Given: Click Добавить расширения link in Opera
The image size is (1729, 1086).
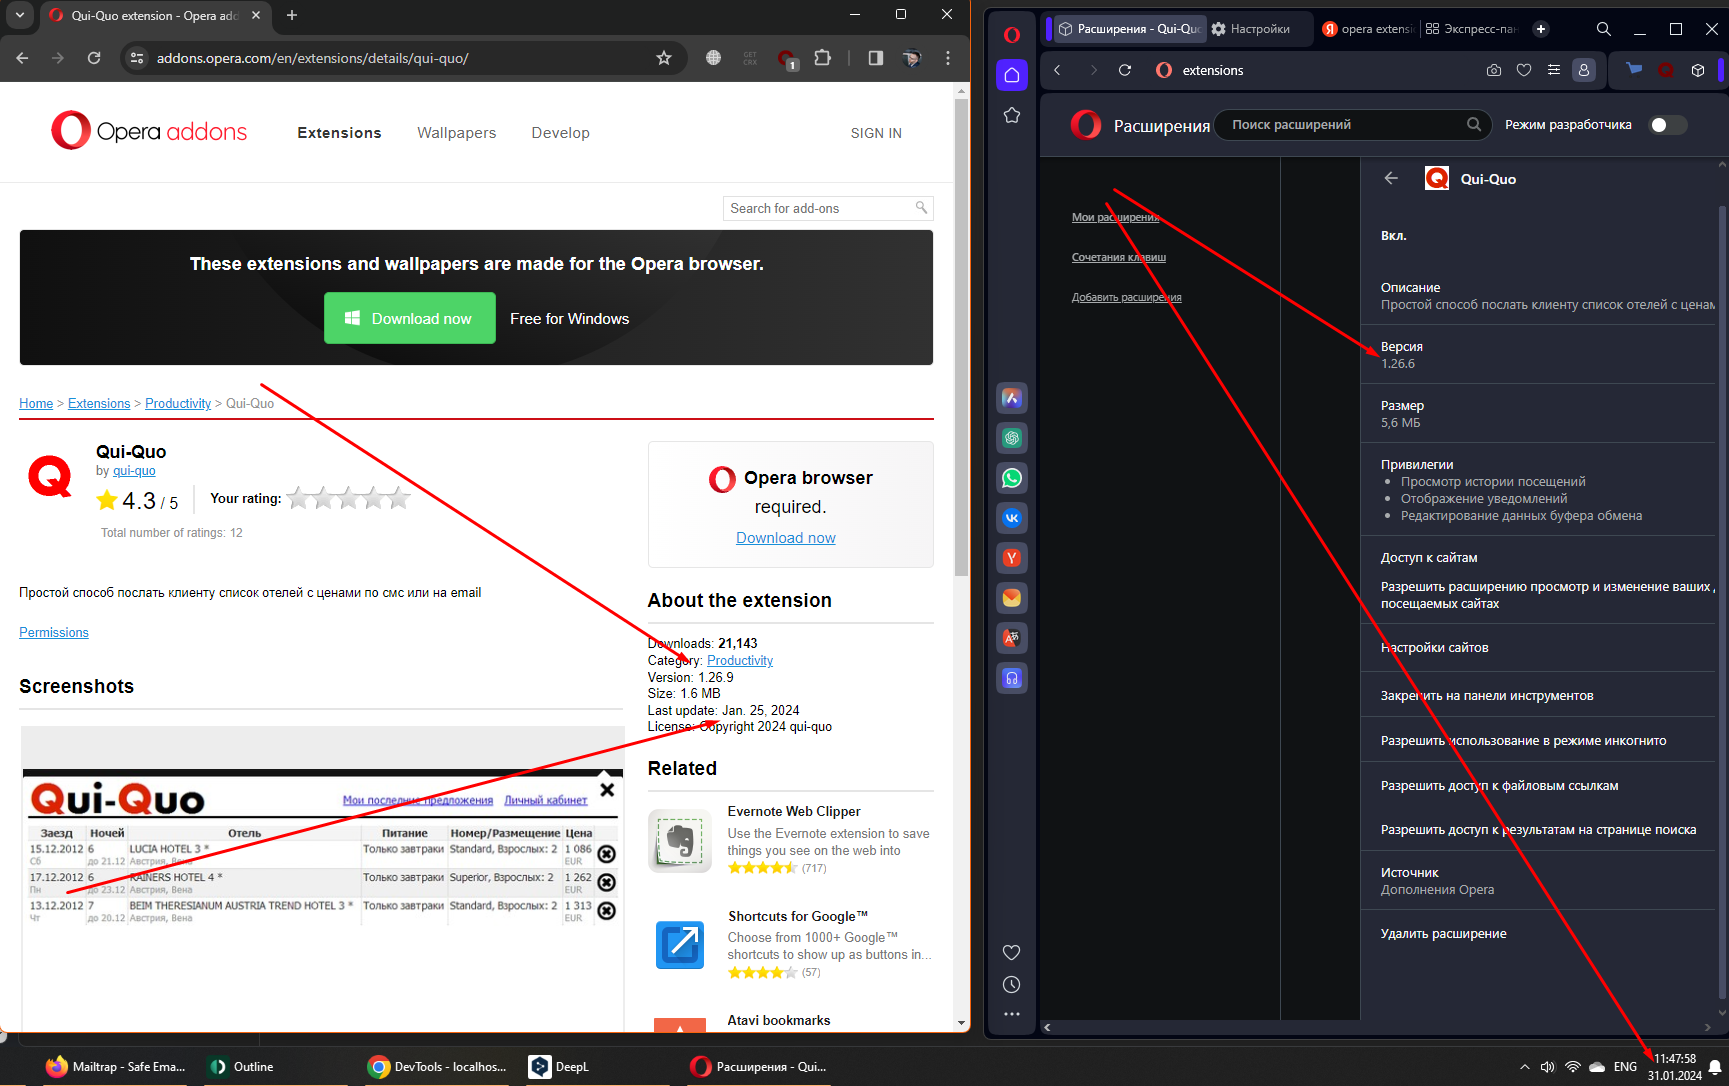Looking at the screenshot, I should pos(1127,297).
